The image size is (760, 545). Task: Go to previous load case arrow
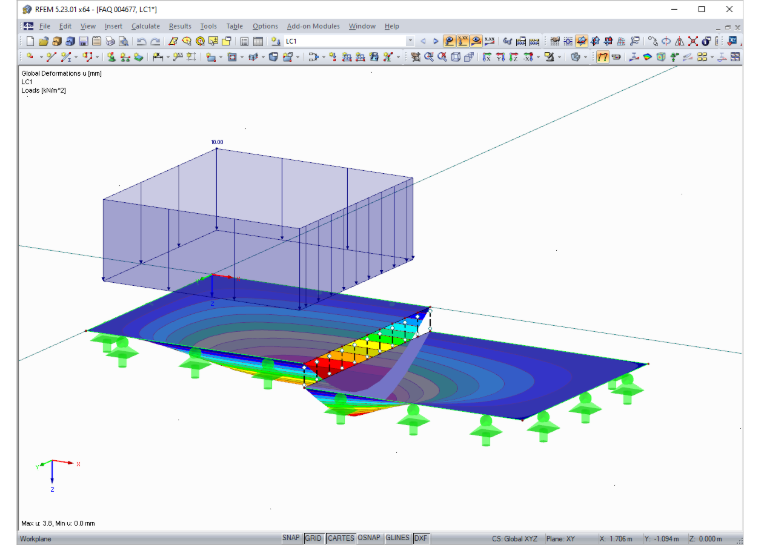coord(423,41)
